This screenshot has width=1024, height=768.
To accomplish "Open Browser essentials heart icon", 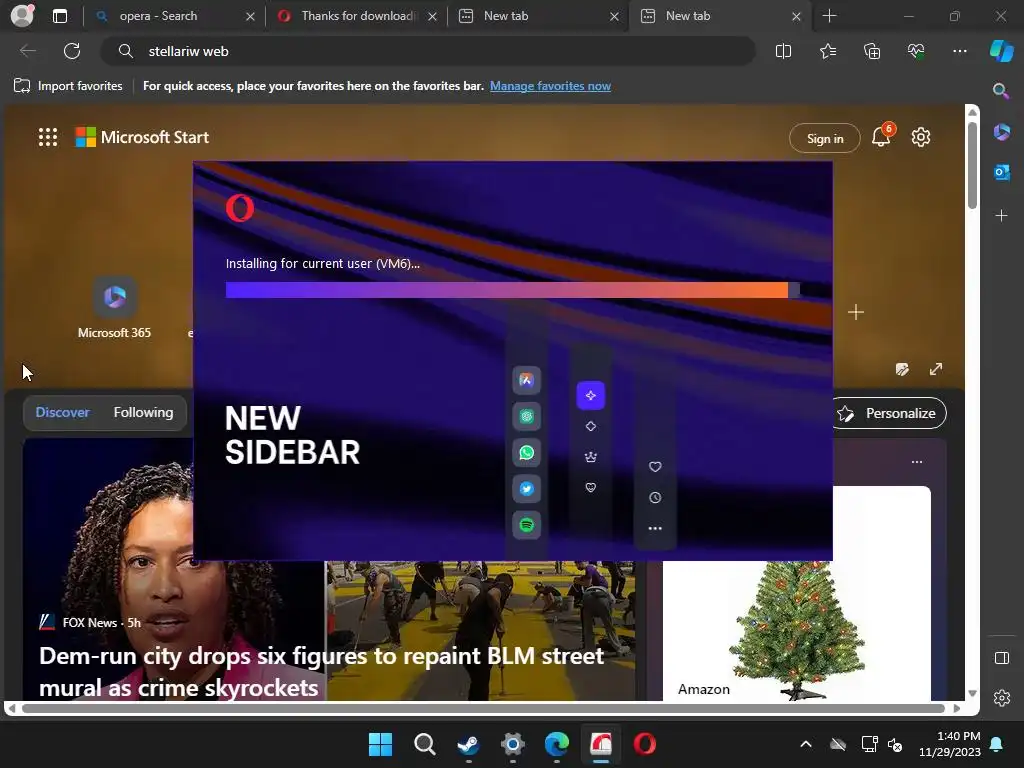I will tap(916, 51).
